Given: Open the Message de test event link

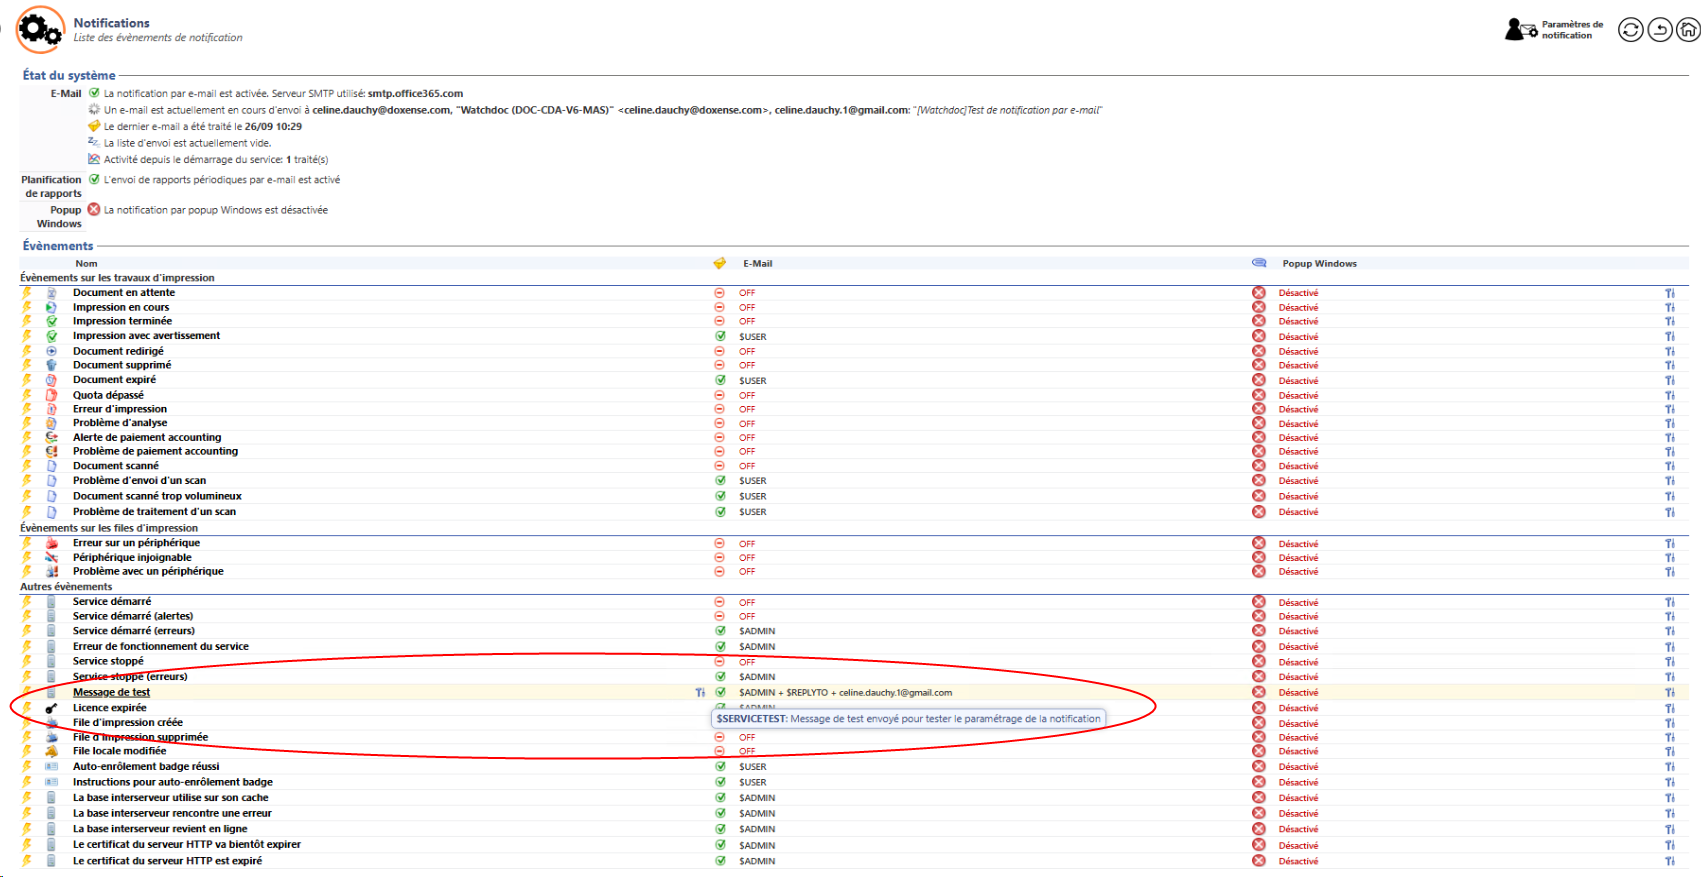Looking at the screenshot, I should pyautogui.click(x=111, y=692).
